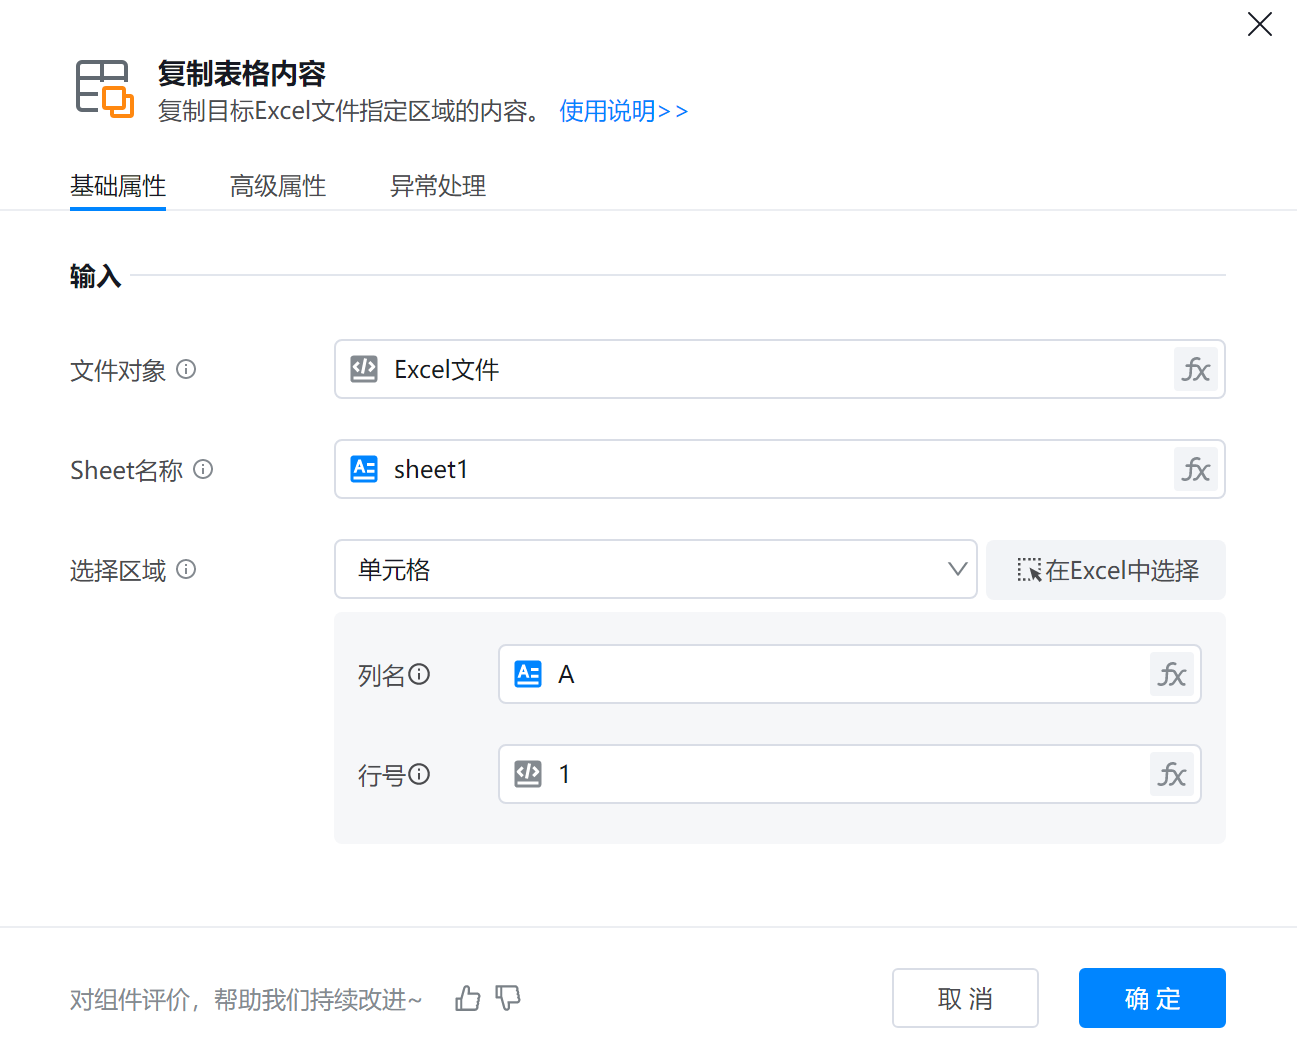Click the thumbs-down feedback icon
1297x1054 pixels.
[508, 998]
